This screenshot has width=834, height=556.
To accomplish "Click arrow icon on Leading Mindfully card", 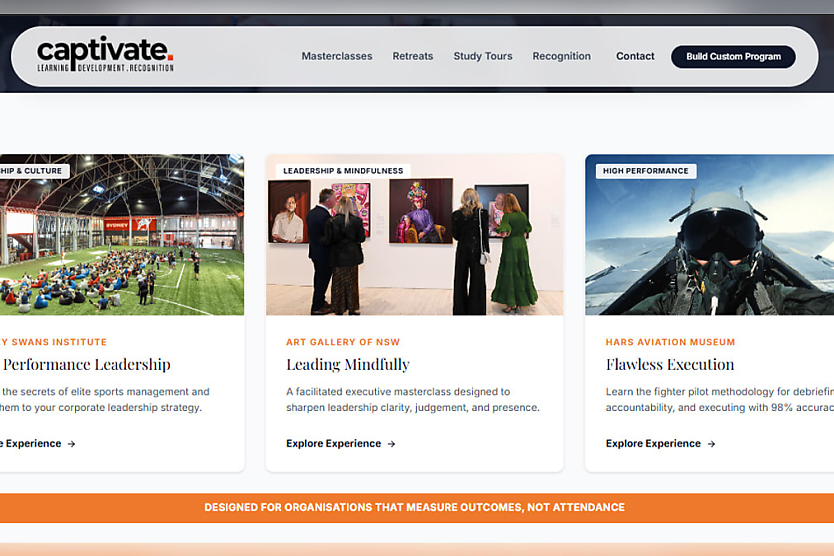I will [391, 444].
